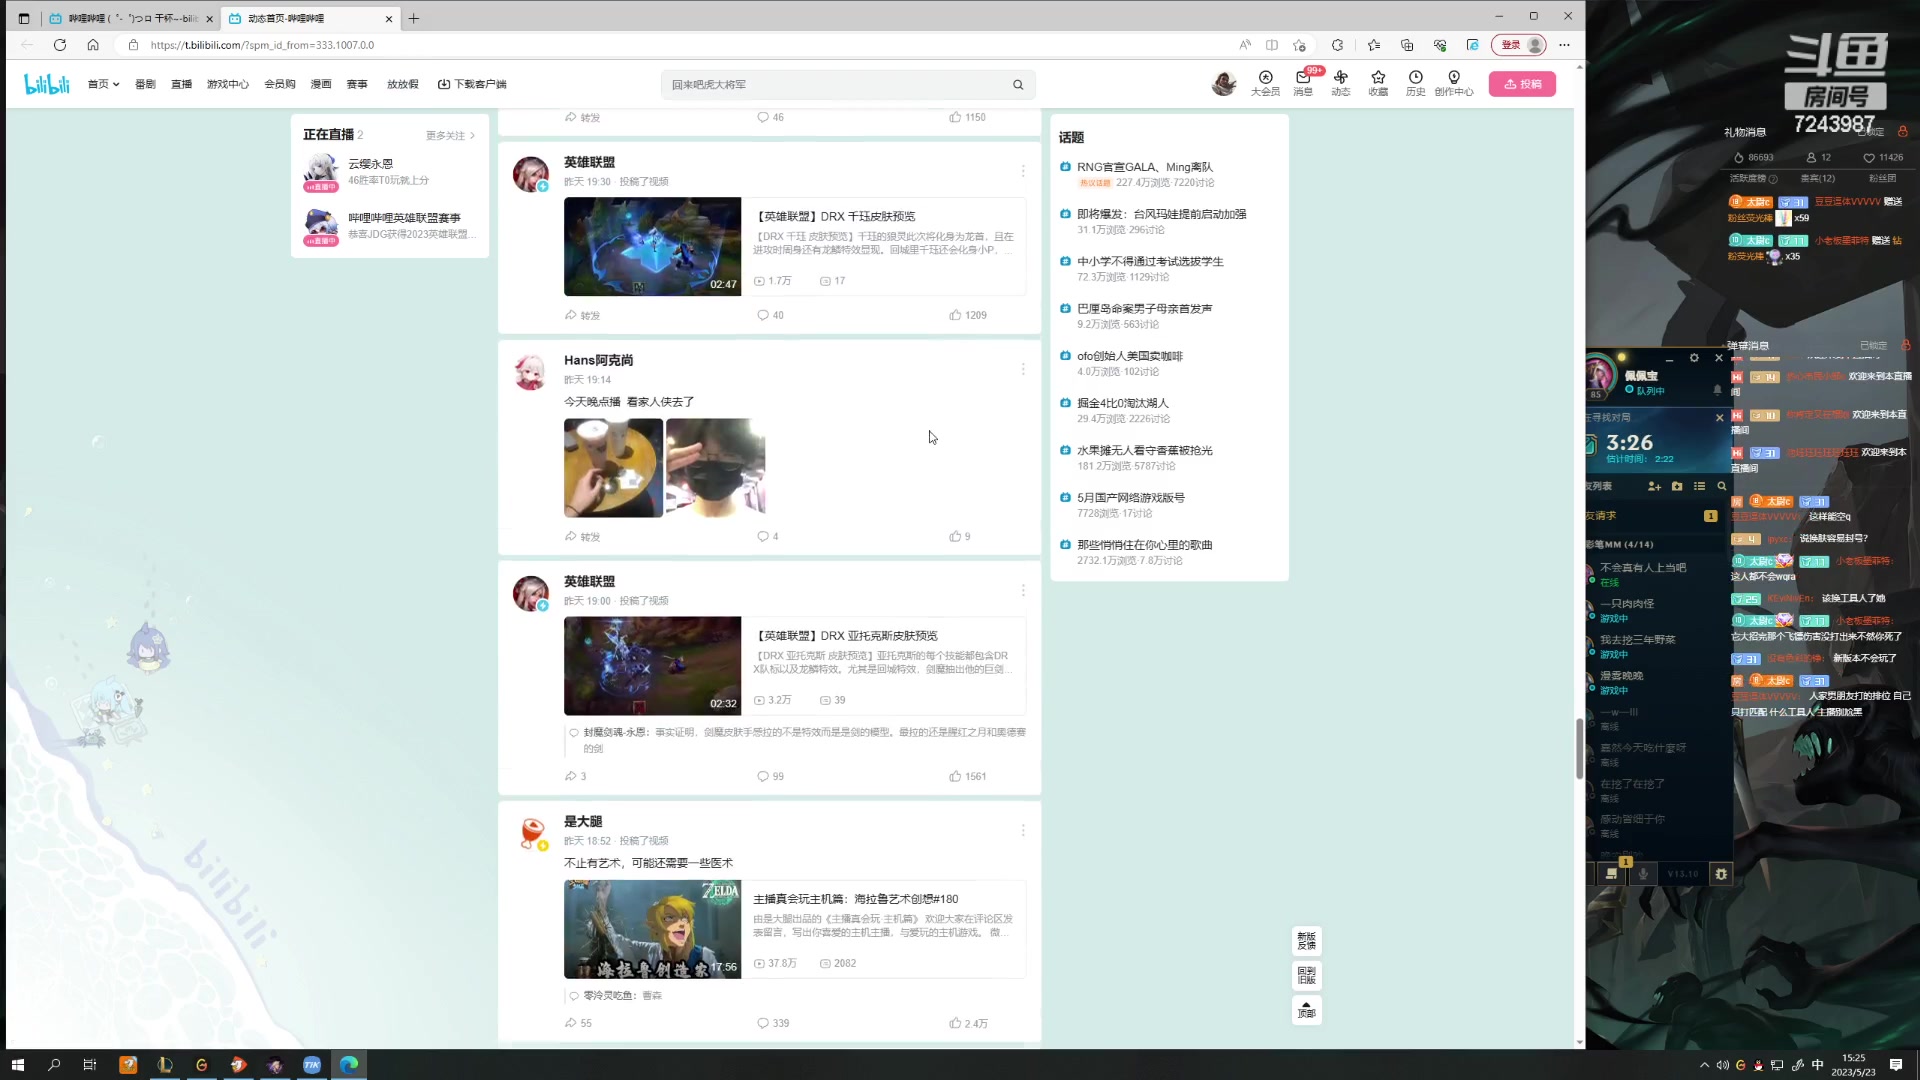Open the 动态 feed pinwheel icon
The height and width of the screenshot is (1080, 1920).
point(1341,84)
